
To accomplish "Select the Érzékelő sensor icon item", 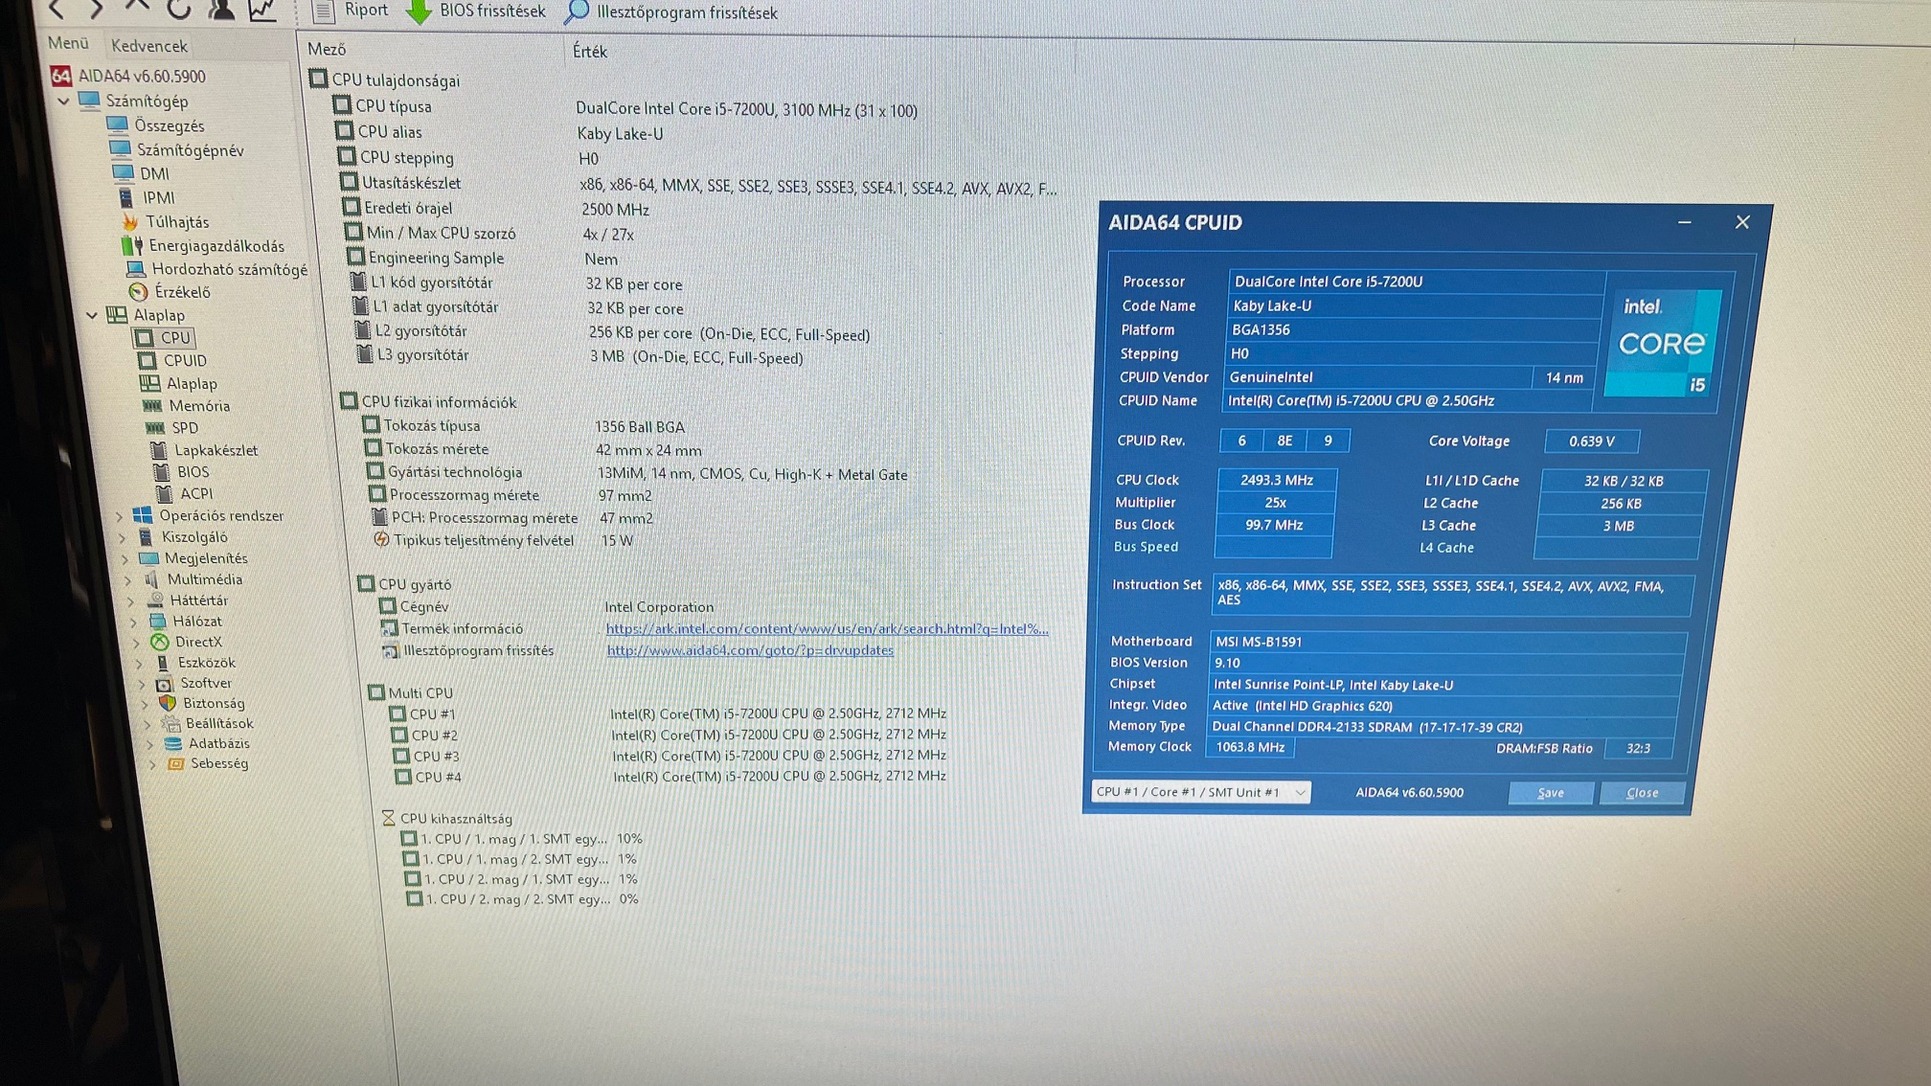I will coord(138,292).
